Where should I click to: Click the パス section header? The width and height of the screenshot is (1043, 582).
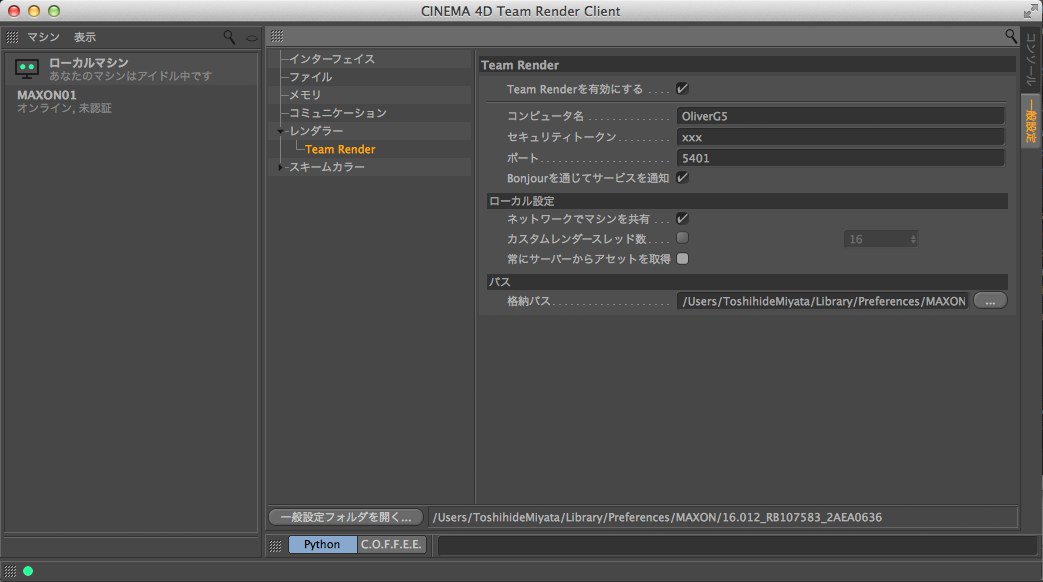[x=747, y=281]
